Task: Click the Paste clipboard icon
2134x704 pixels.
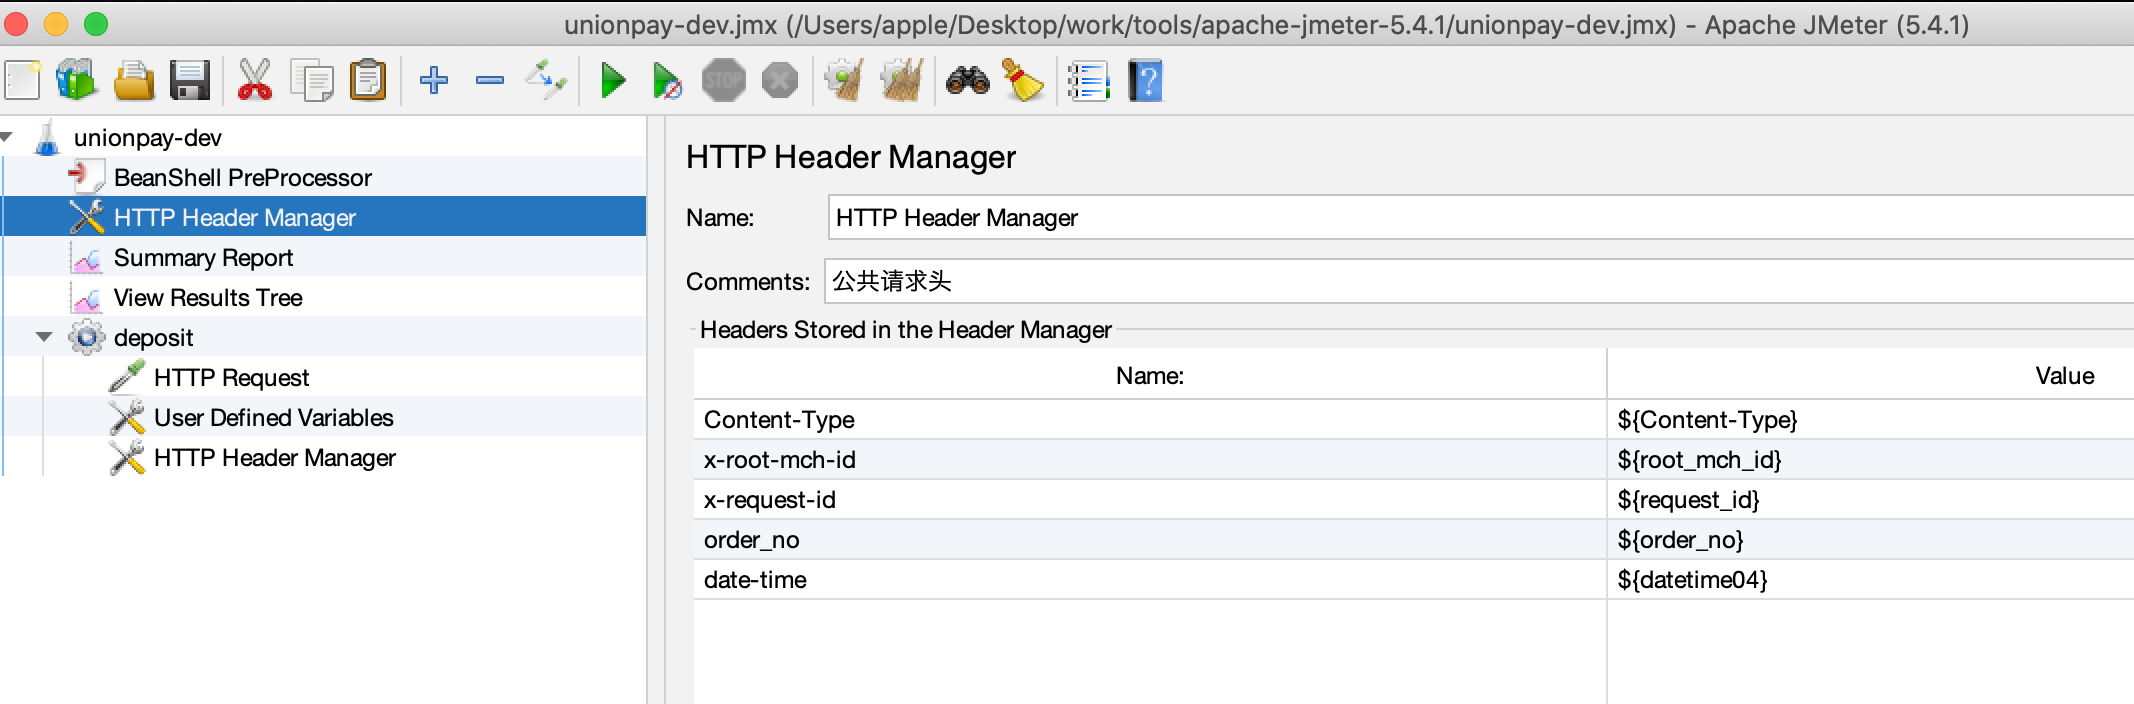Action: [x=367, y=80]
